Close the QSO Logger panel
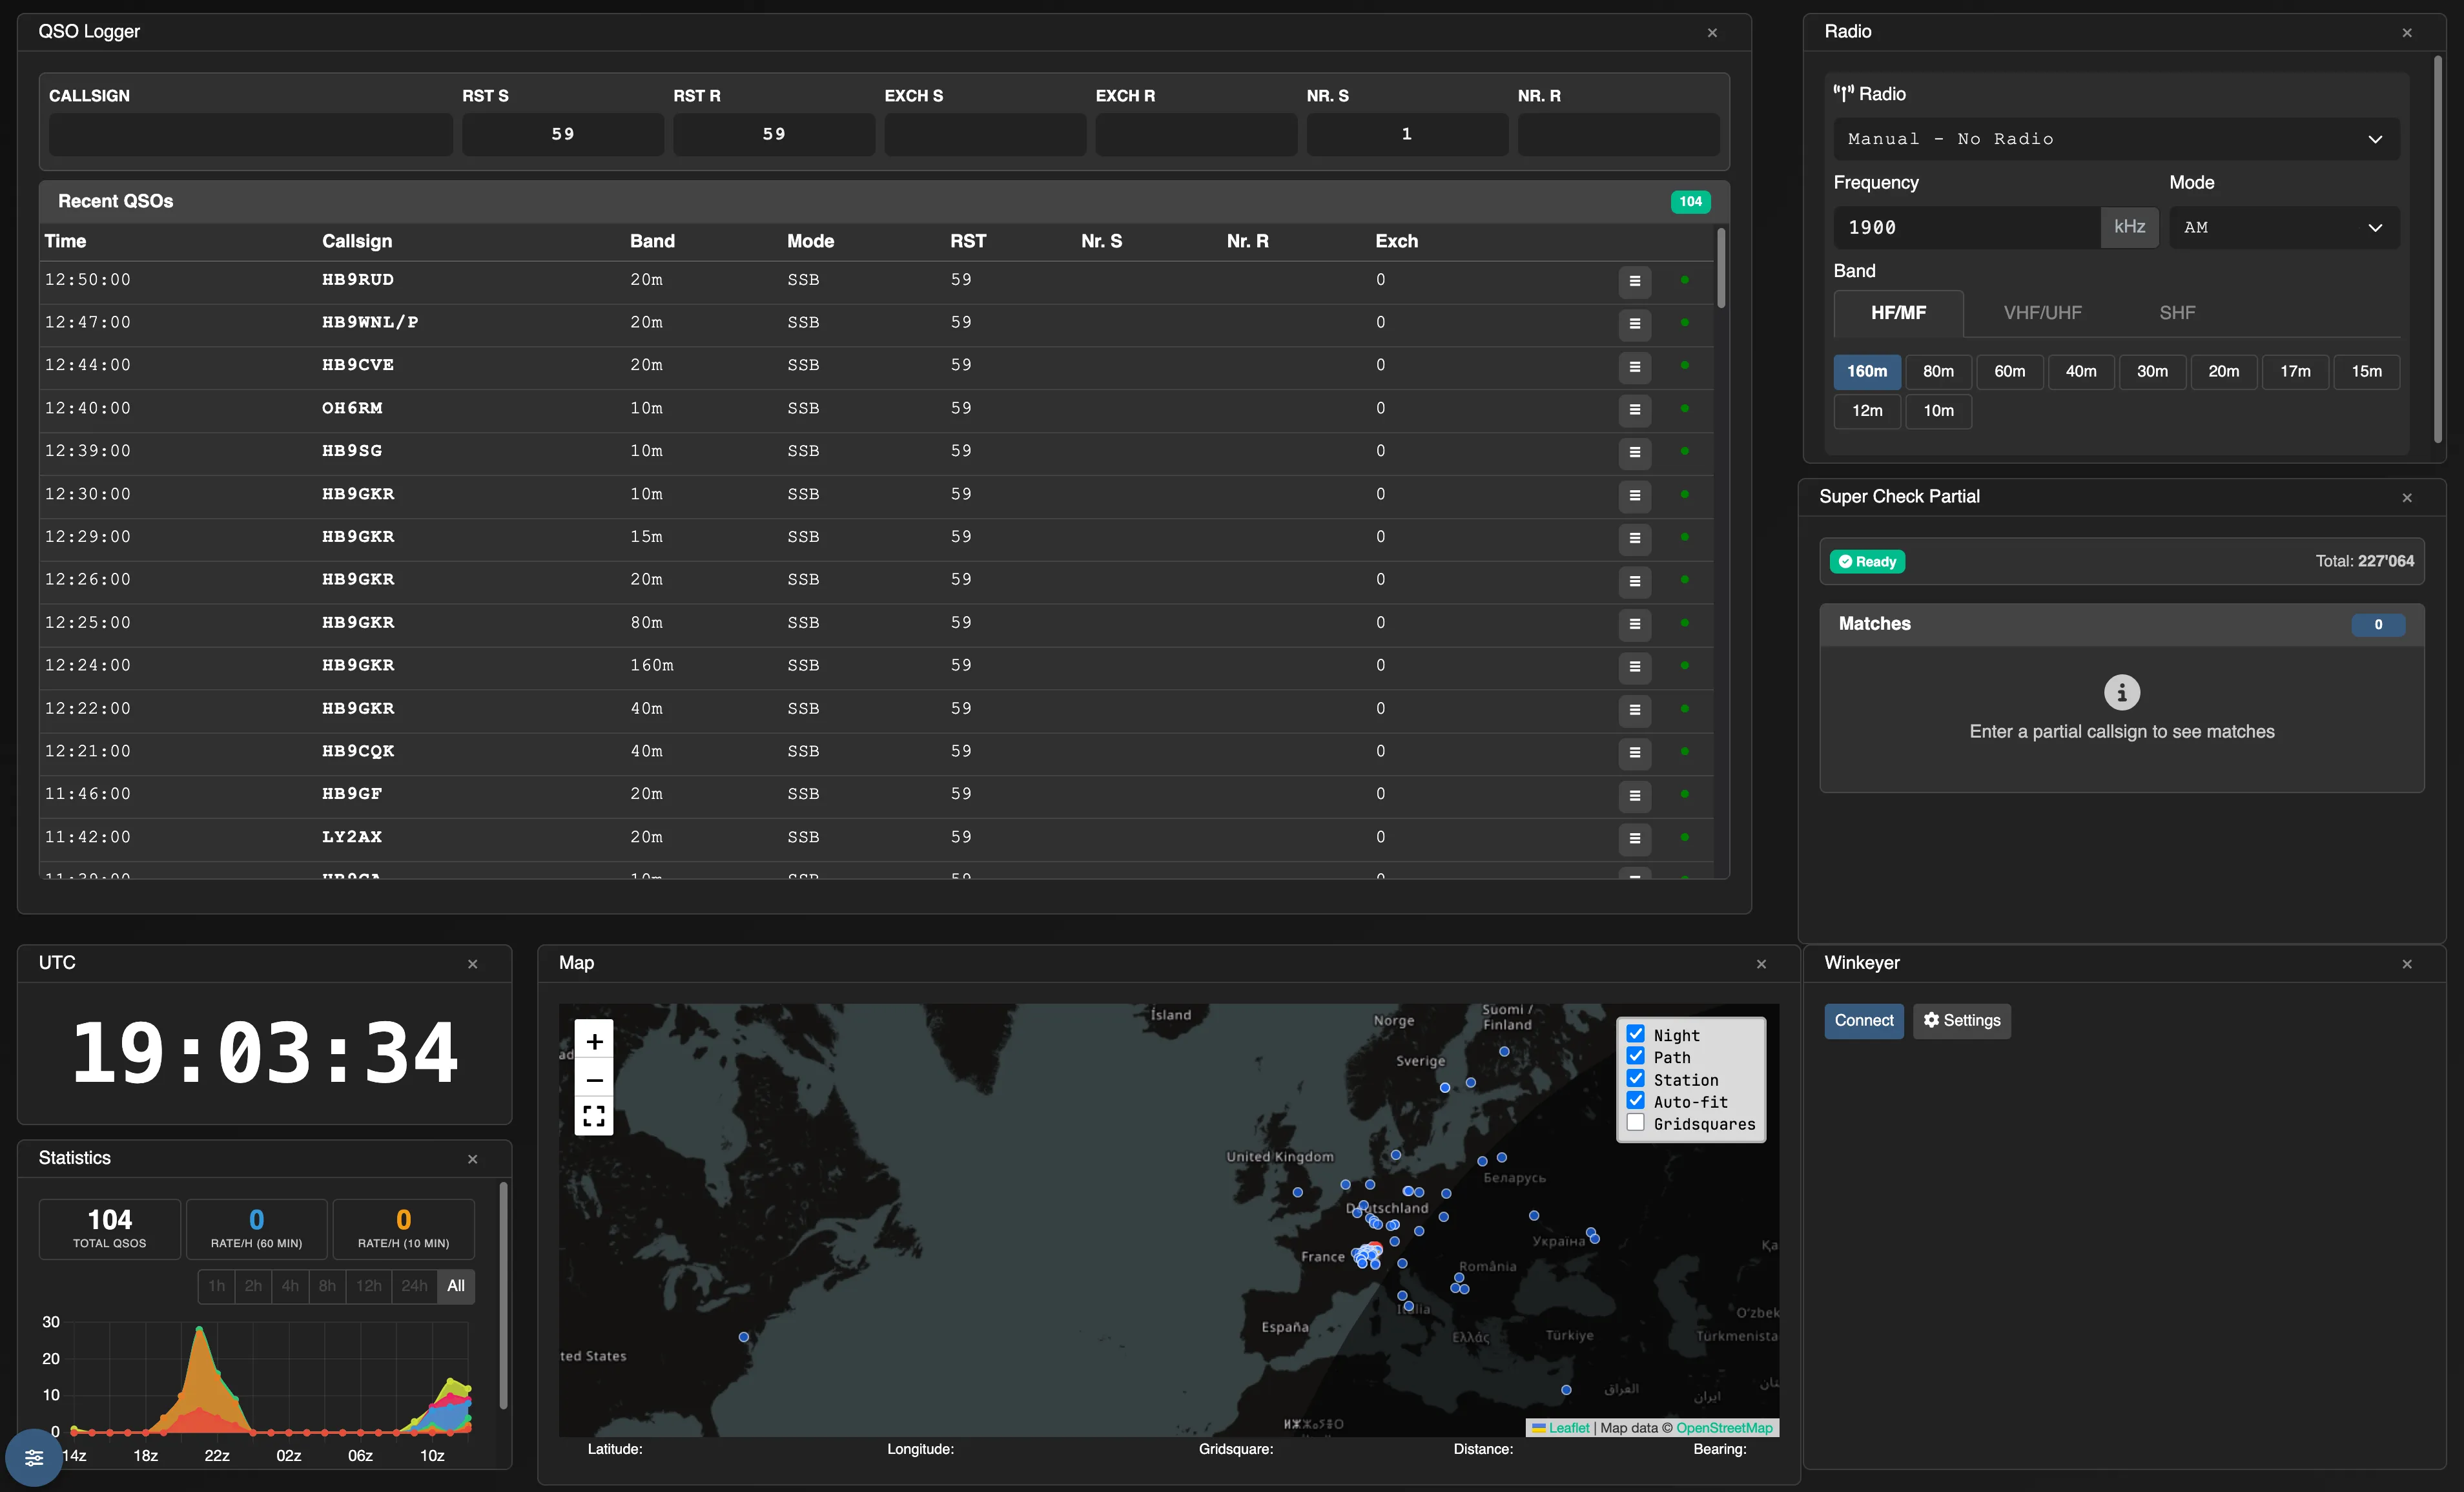 point(1712,33)
